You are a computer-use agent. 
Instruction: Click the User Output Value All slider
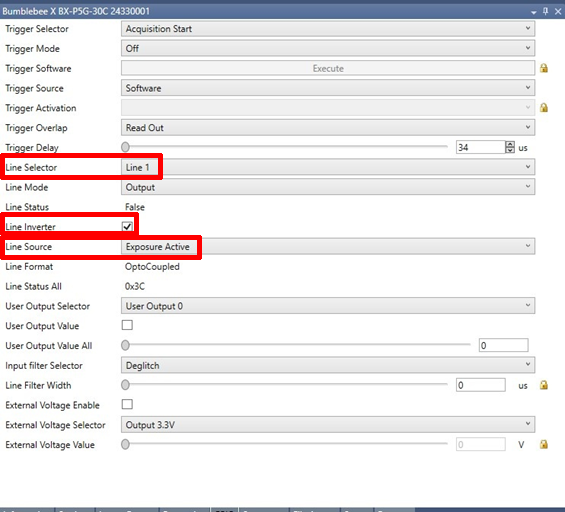tap(296, 345)
